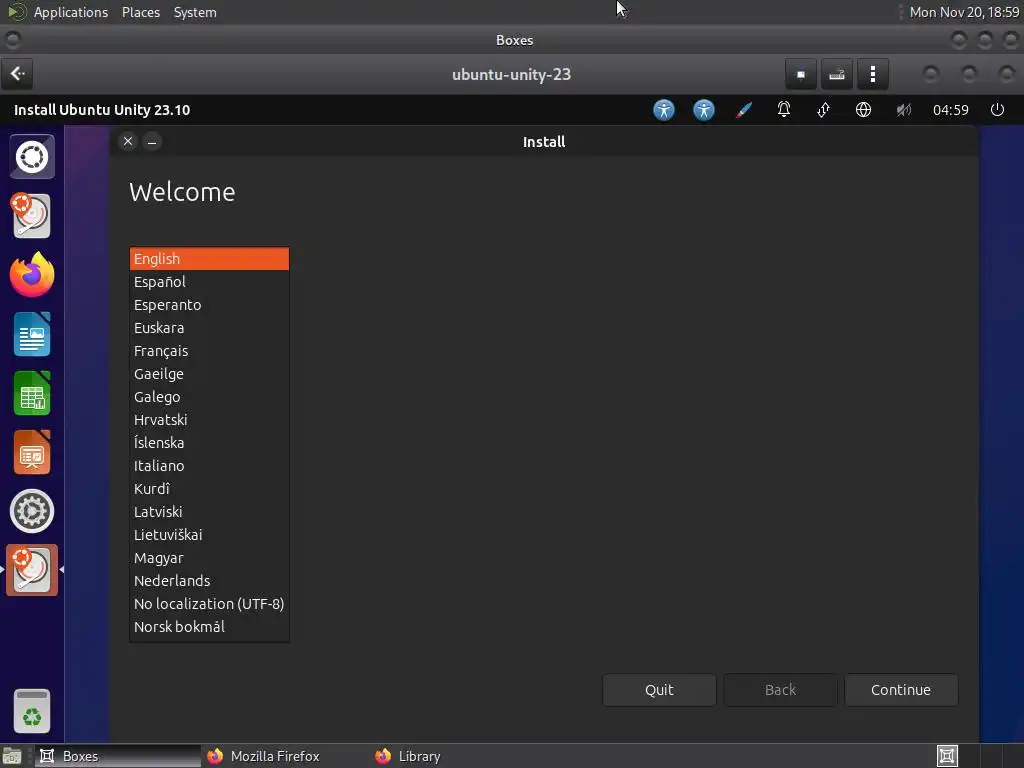Open the muted volume indicator
This screenshot has height=768, width=1024.
point(903,110)
